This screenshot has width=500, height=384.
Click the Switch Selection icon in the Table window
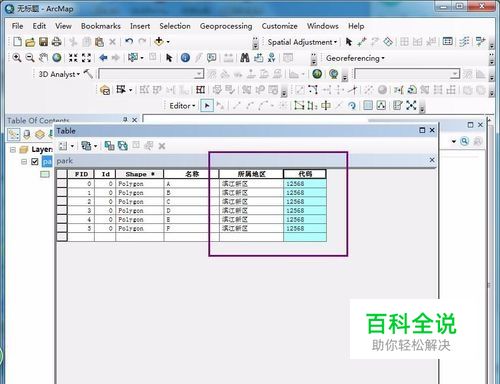(x=123, y=146)
